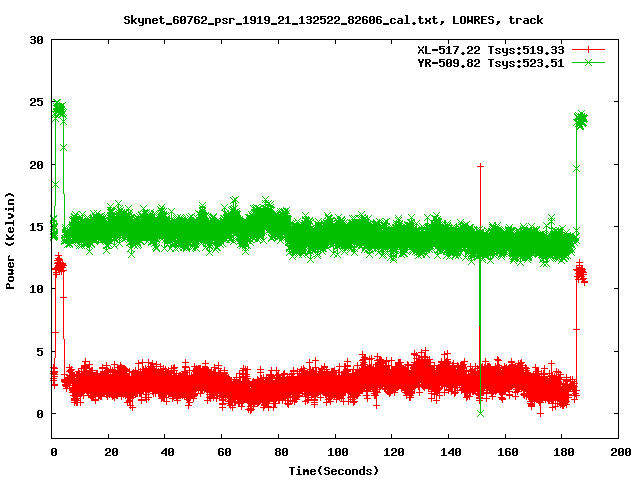Click the Power (Kelvin) y-axis label
The width and height of the screenshot is (640, 480).
[x=10, y=241]
